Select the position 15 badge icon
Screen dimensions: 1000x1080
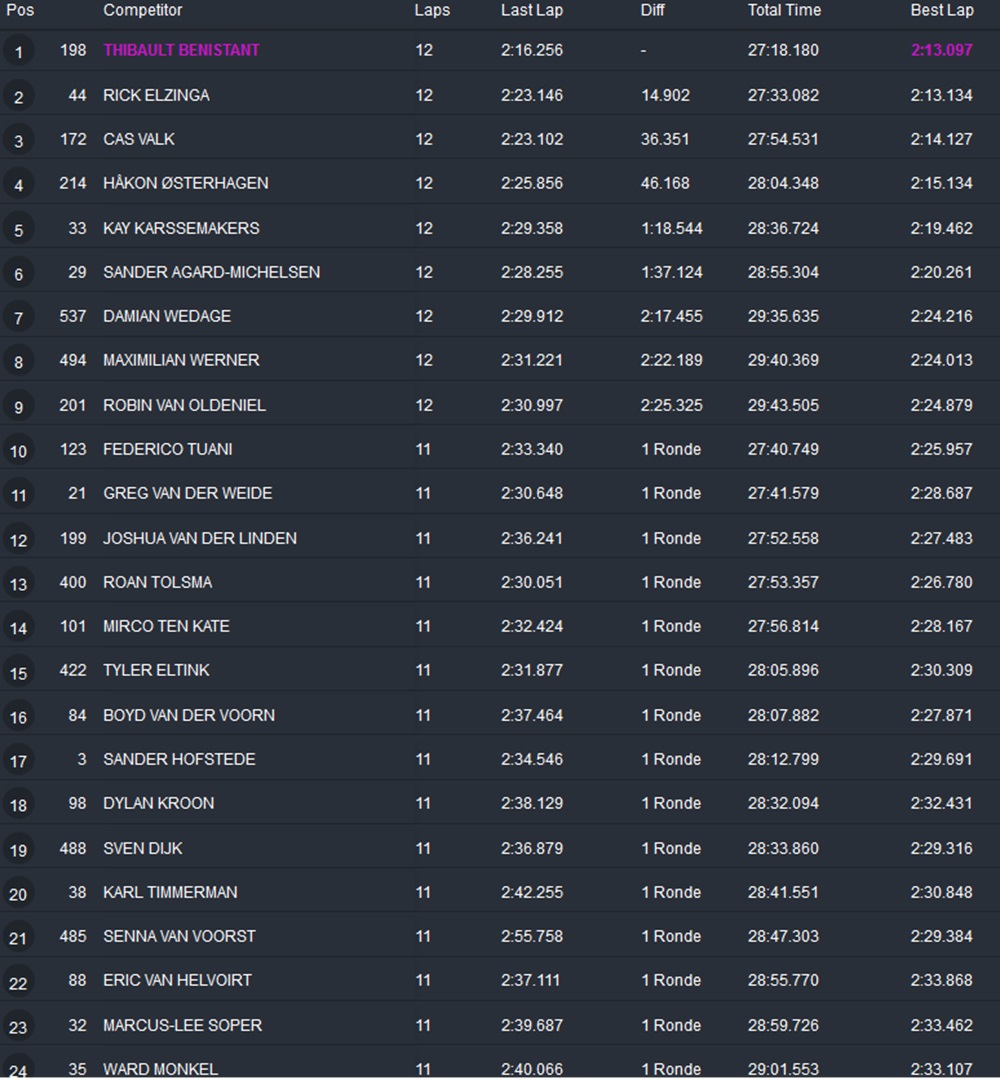pyautogui.click(x=18, y=672)
